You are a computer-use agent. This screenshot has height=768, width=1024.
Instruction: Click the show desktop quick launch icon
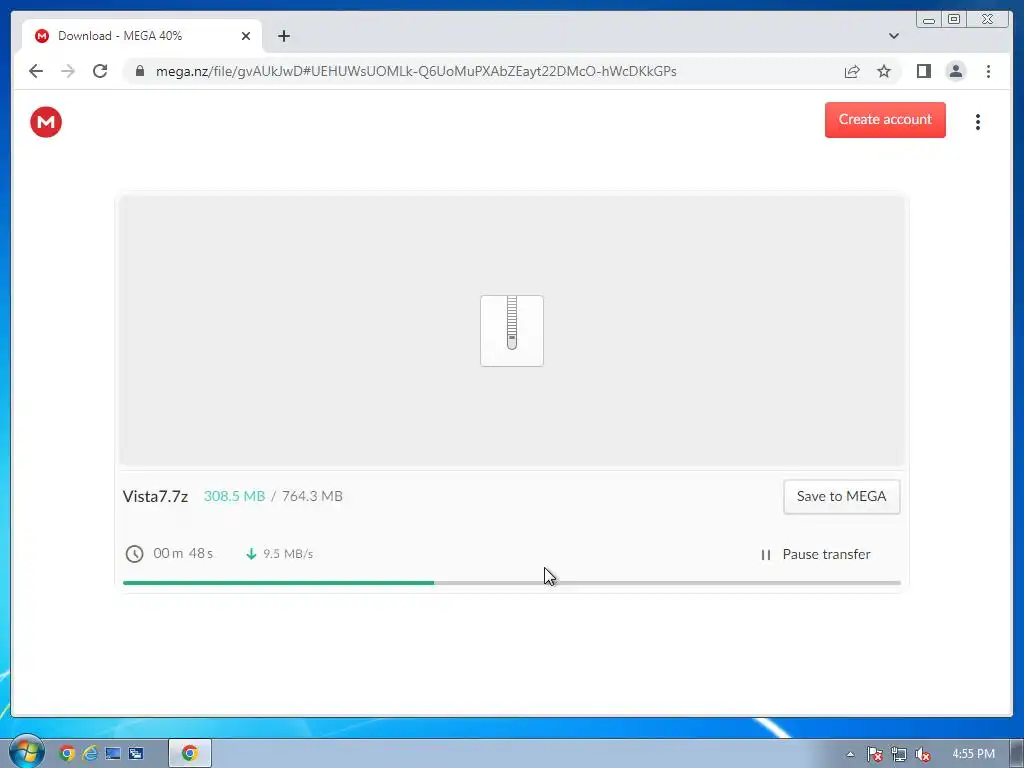(113, 753)
